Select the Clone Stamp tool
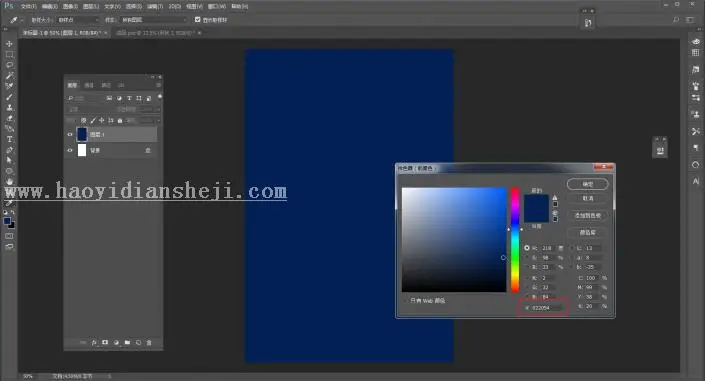The image size is (705, 381). coord(9,108)
